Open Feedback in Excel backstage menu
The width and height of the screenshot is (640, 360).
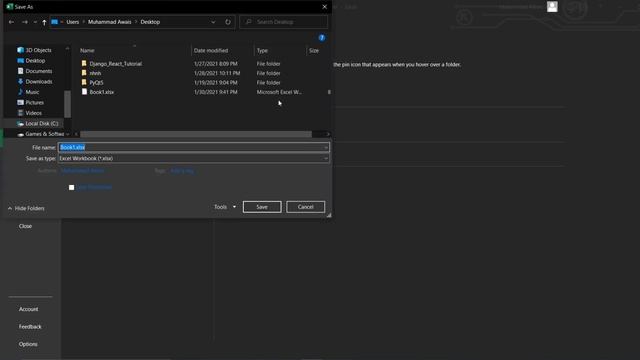point(30,327)
